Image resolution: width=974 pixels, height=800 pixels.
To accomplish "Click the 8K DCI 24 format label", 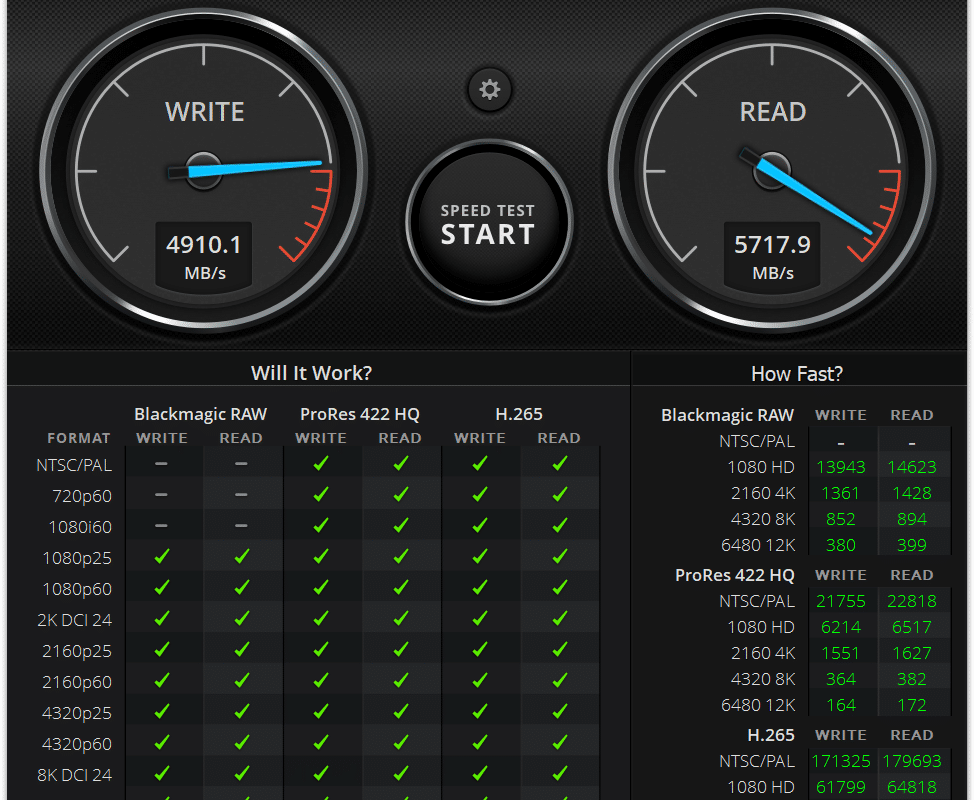I will [75, 775].
